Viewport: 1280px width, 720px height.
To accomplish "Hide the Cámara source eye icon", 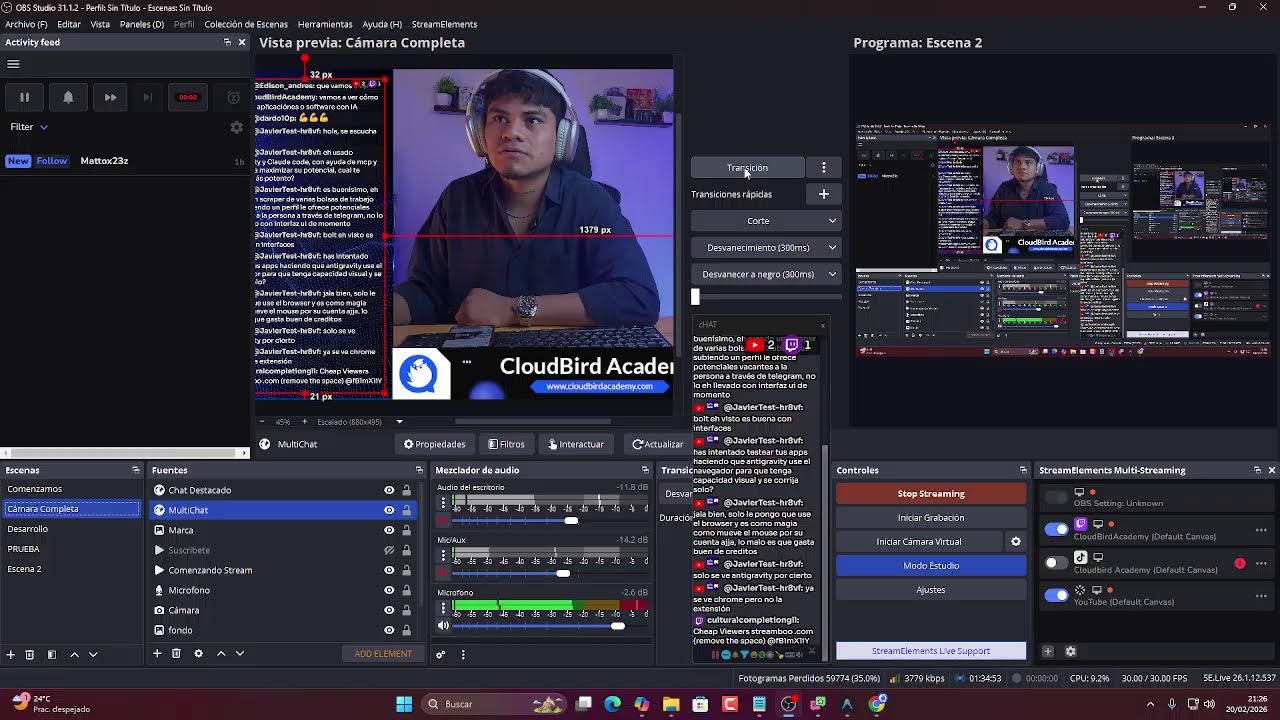I will 389,610.
